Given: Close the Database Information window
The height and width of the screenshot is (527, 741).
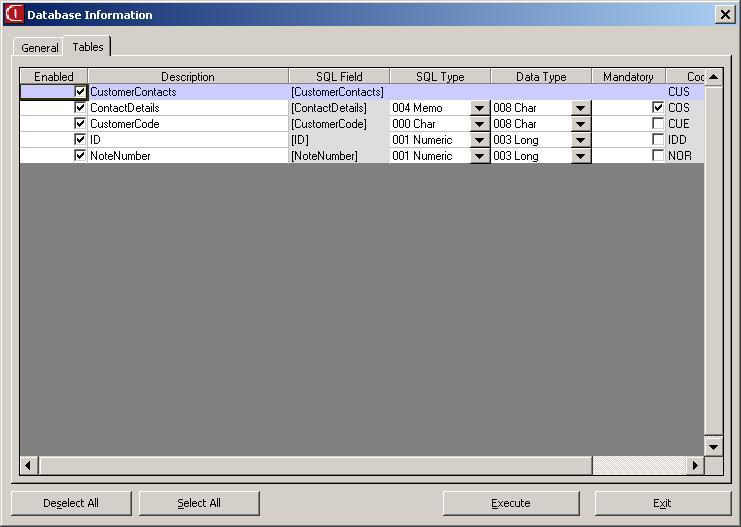Looking at the screenshot, I should [x=725, y=15].
